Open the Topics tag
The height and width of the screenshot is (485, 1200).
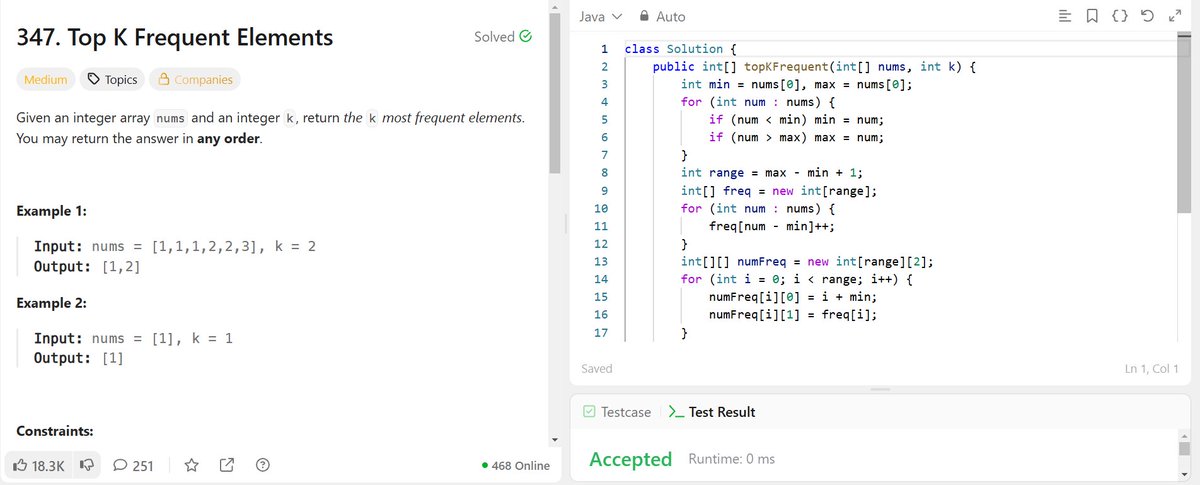coord(112,79)
